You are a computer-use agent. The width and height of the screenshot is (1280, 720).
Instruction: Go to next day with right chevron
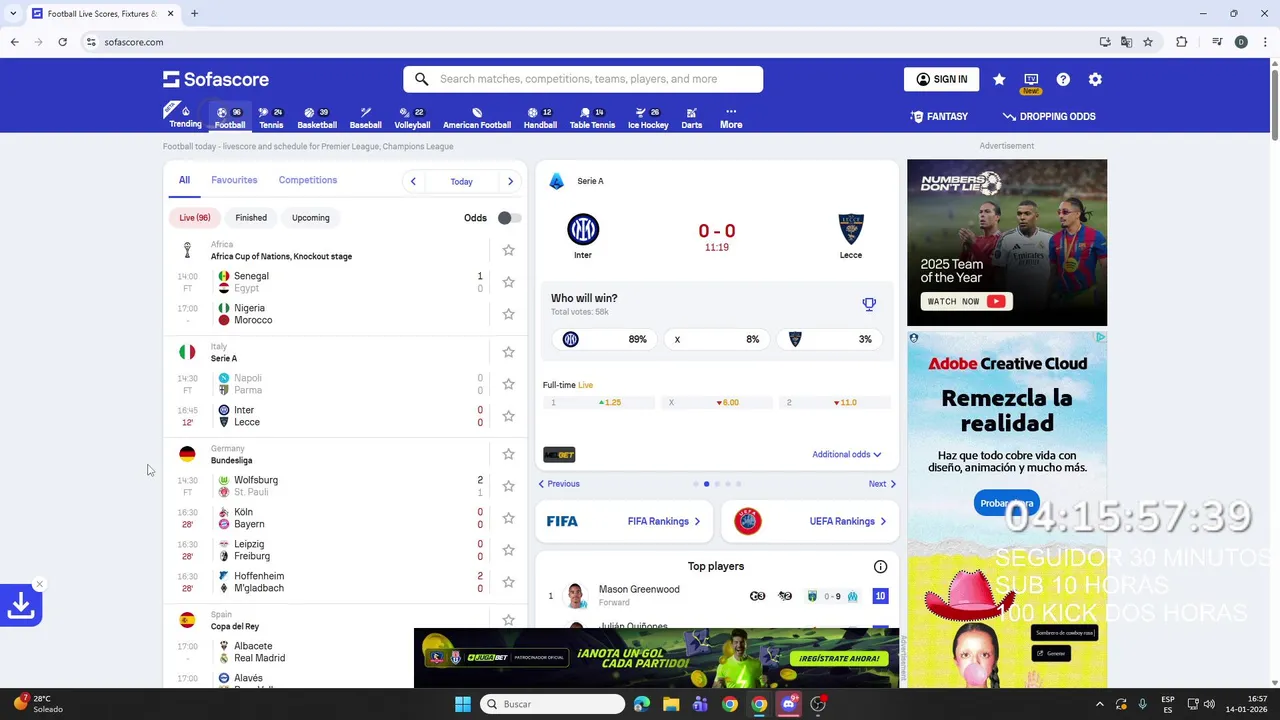click(x=510, y=181)
